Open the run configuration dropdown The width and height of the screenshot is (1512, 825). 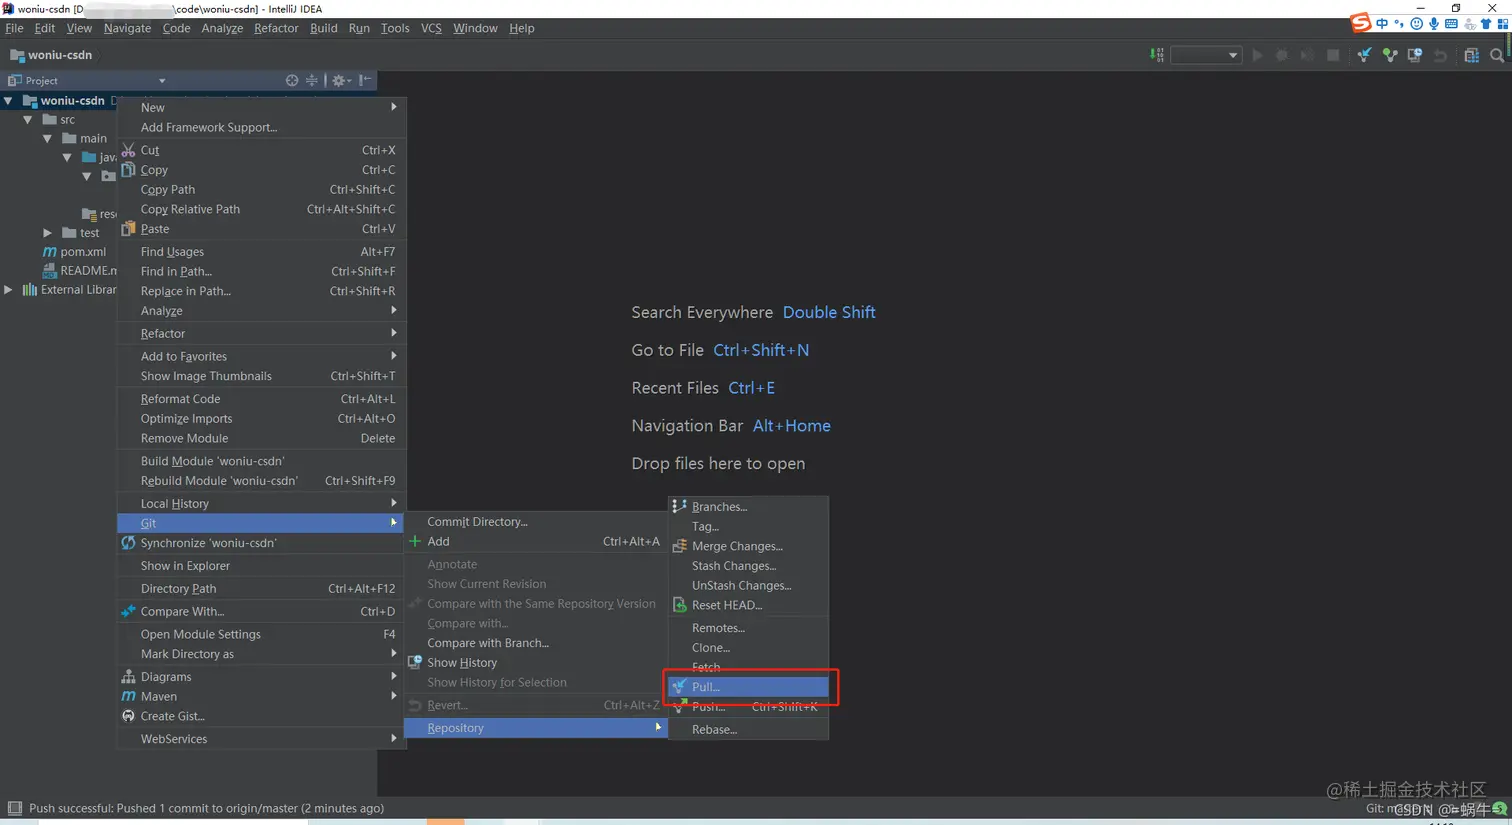1206,55
